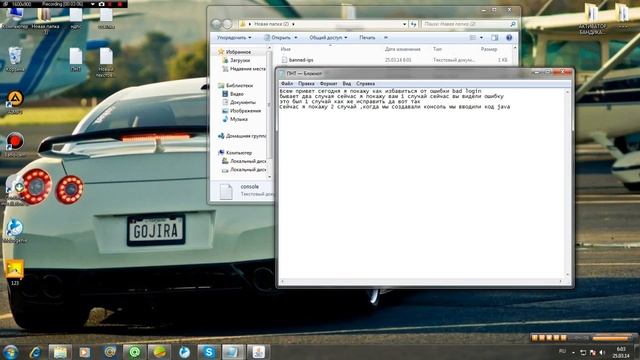Viewport: 640px width, 360px height.
Task: Open the Файл menu in Notepad
Action: click(287, 83)
